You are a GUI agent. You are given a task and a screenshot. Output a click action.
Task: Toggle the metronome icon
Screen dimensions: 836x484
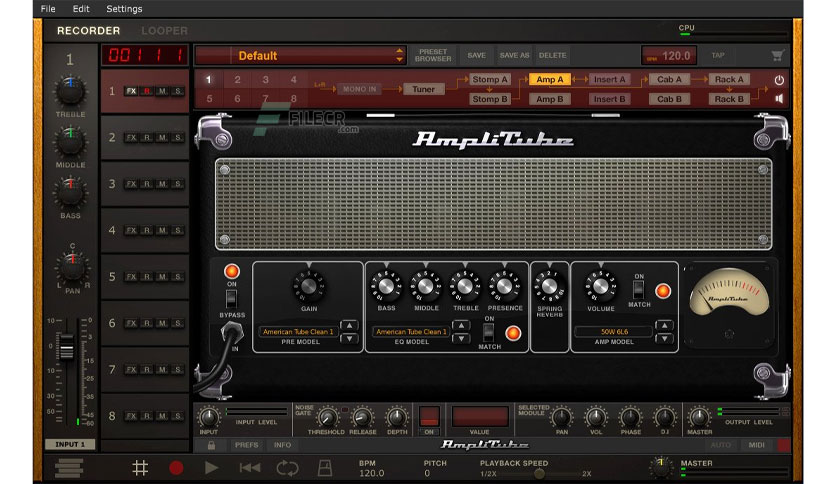click(x=324, y=468)
